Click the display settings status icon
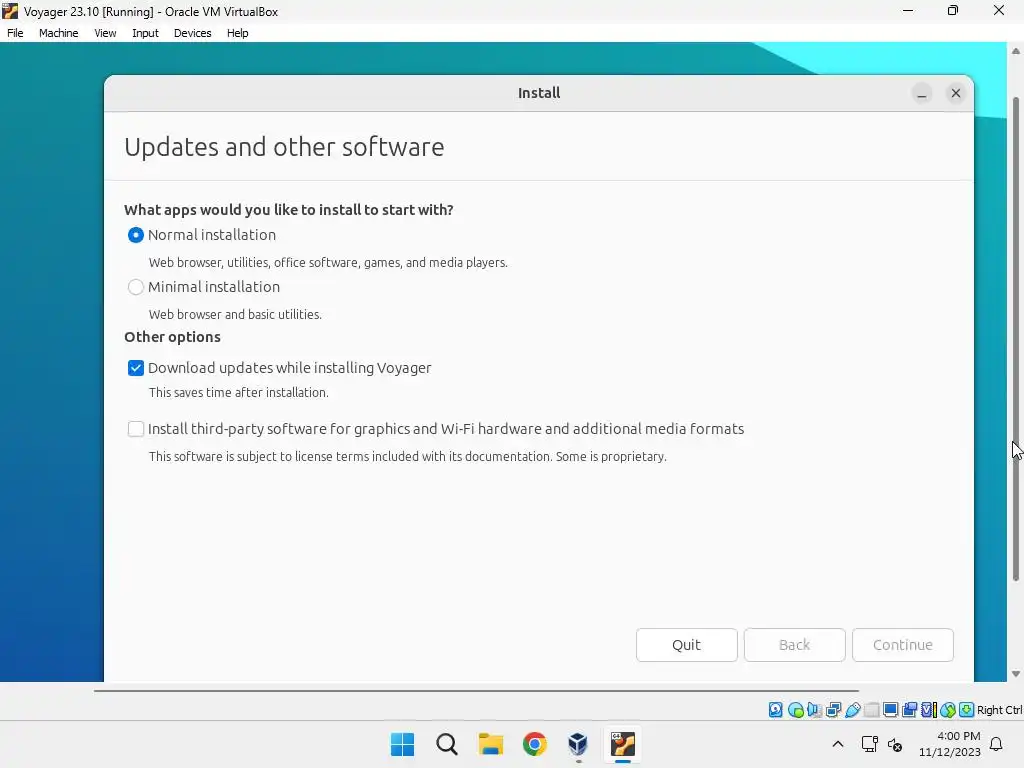This screenshot has width=1024, height=768. pos(890,710)
